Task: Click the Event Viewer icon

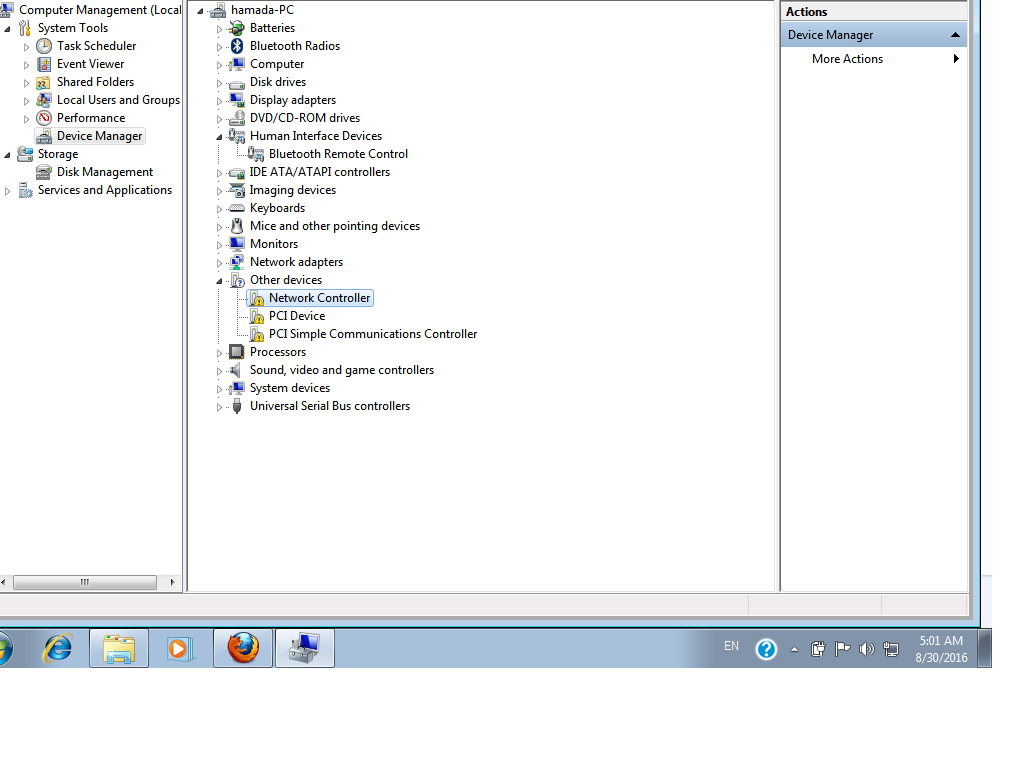Action: 44,64
